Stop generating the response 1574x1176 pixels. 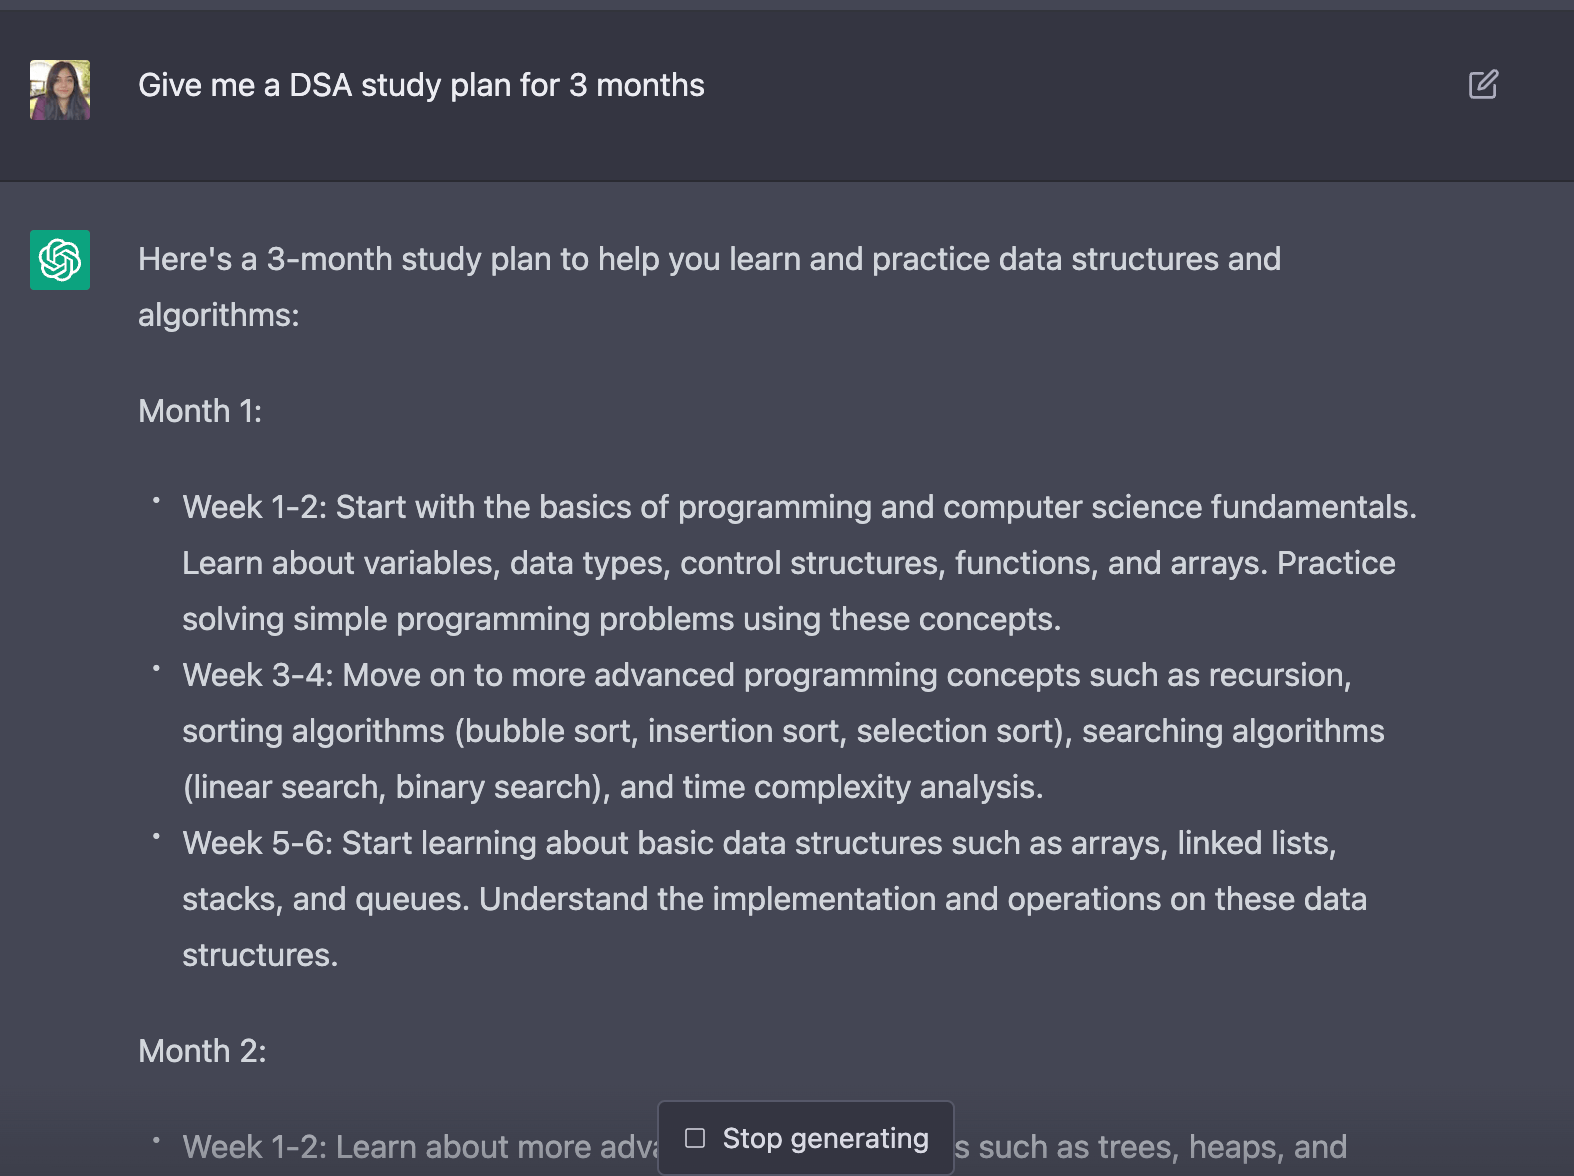pos(806,1138)
